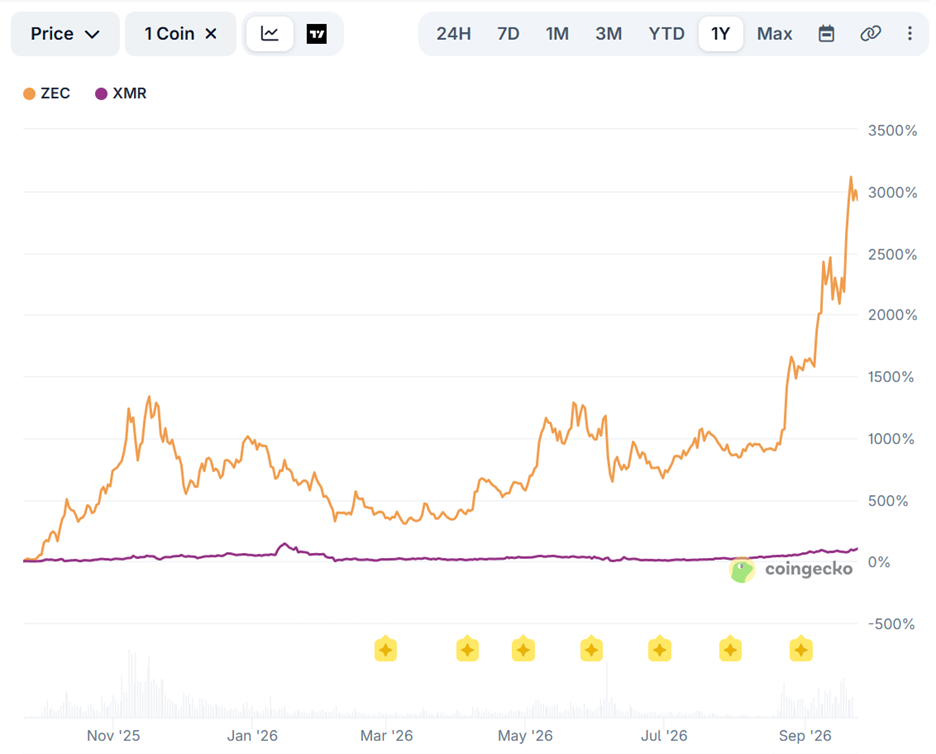Viewport: 936px width, 754px height.
Task: Click the coingecko logo watermark
Action: click(x=791, y=570)
